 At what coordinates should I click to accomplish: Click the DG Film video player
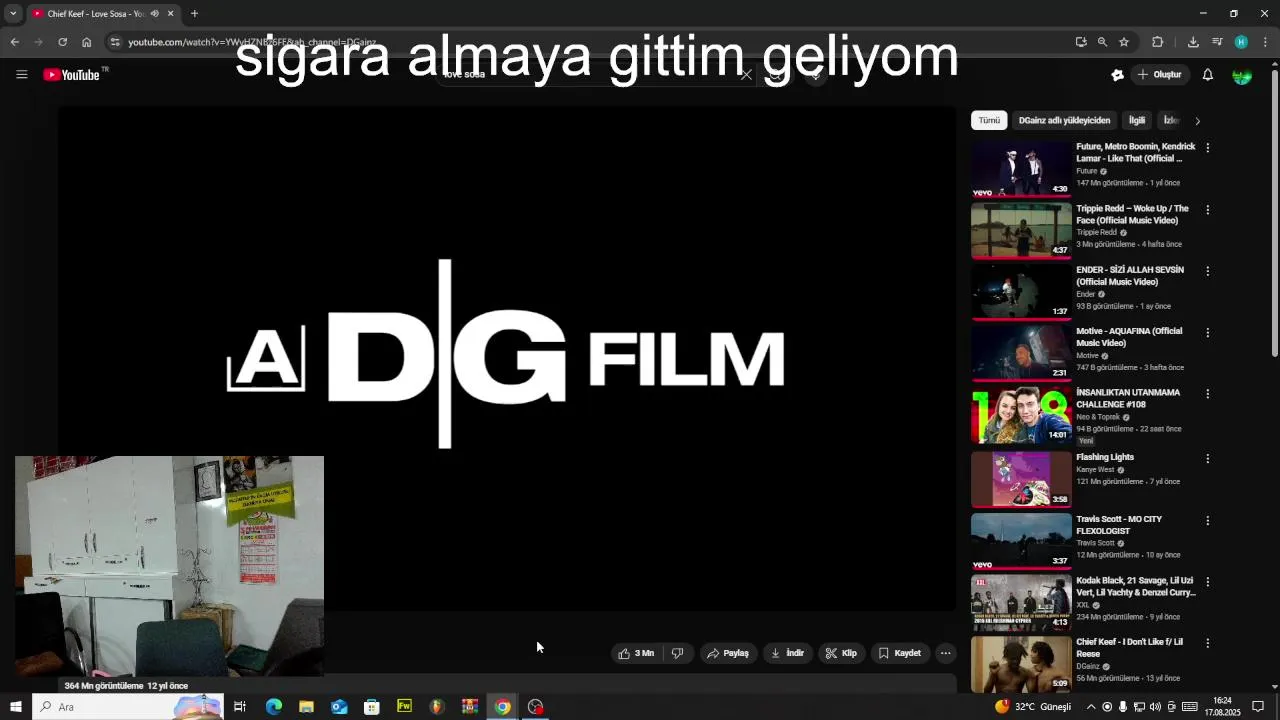pyautogui.click(x=507, y=358)
